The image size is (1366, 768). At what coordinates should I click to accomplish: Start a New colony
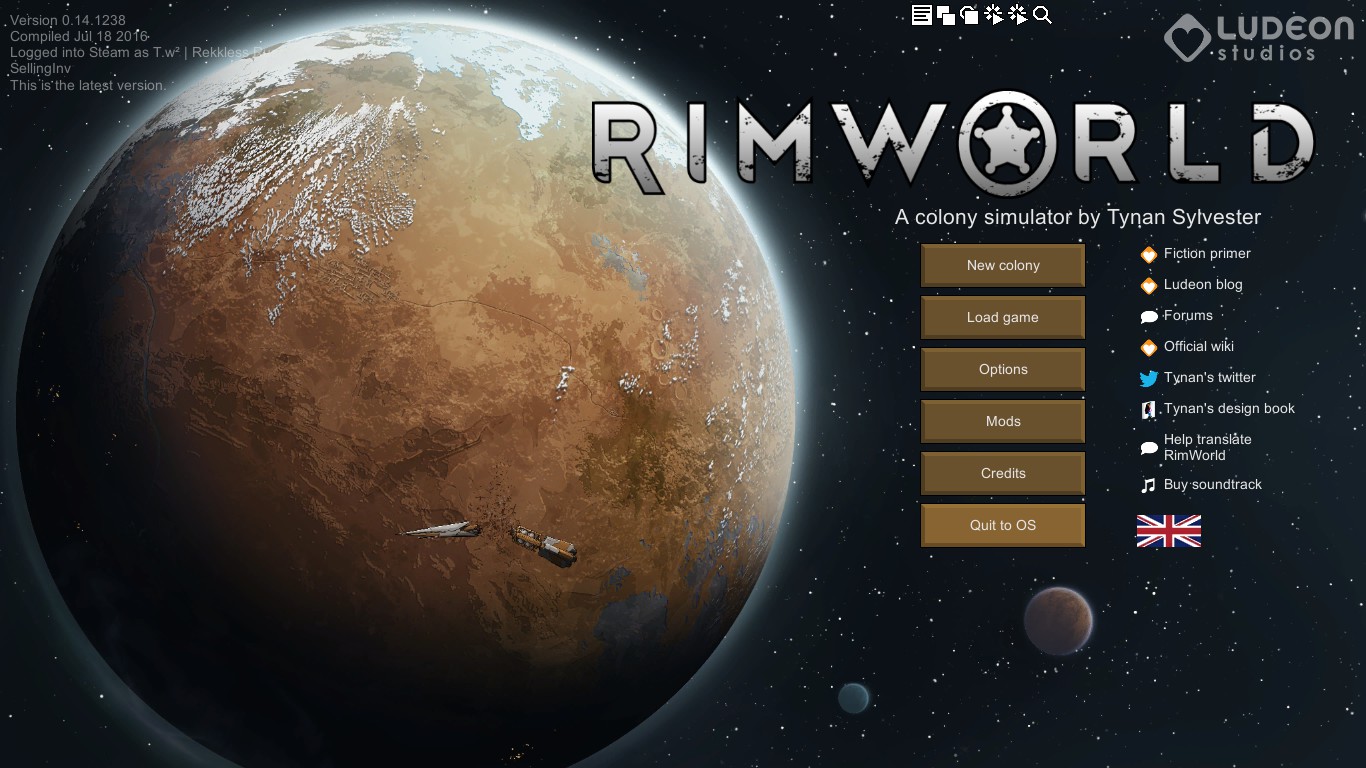[x=1003, y=265]
